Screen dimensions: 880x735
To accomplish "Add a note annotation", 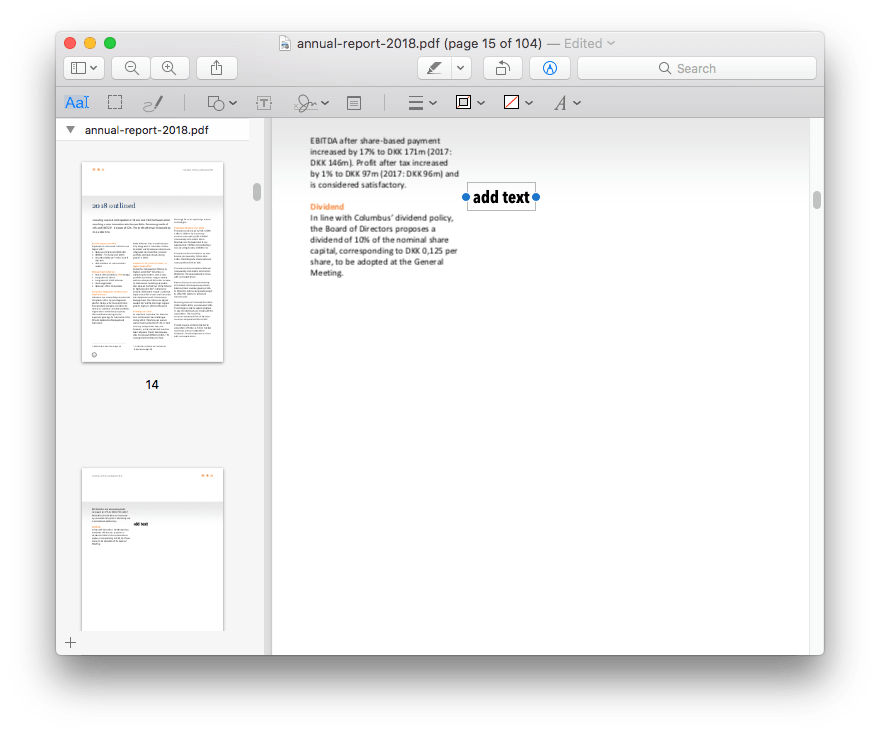I will 354,103.
